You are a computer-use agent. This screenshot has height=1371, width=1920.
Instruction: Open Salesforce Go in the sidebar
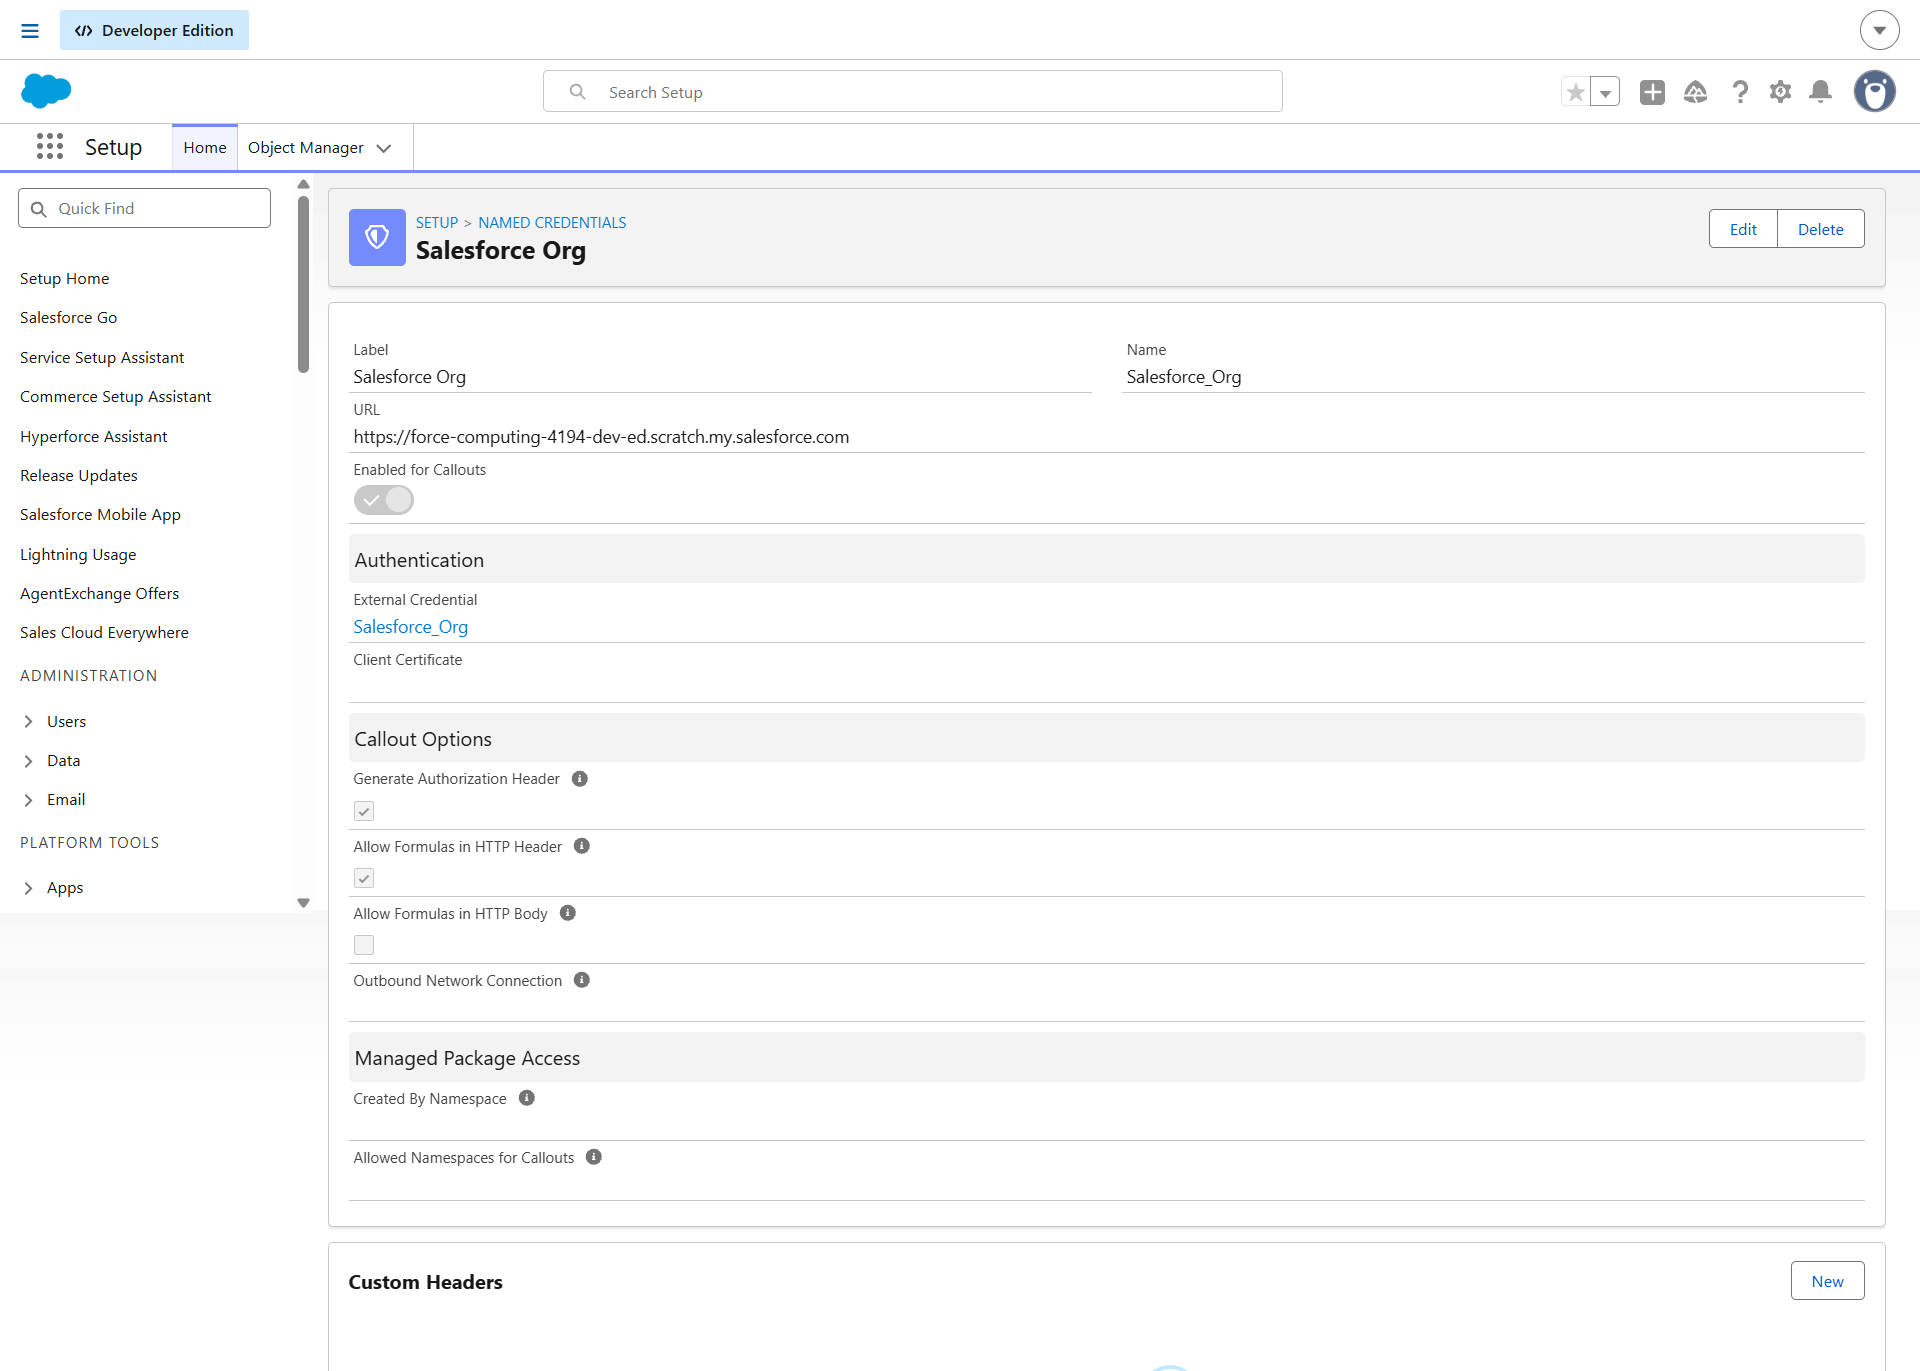pyautogui.click(x=69, y=317)
